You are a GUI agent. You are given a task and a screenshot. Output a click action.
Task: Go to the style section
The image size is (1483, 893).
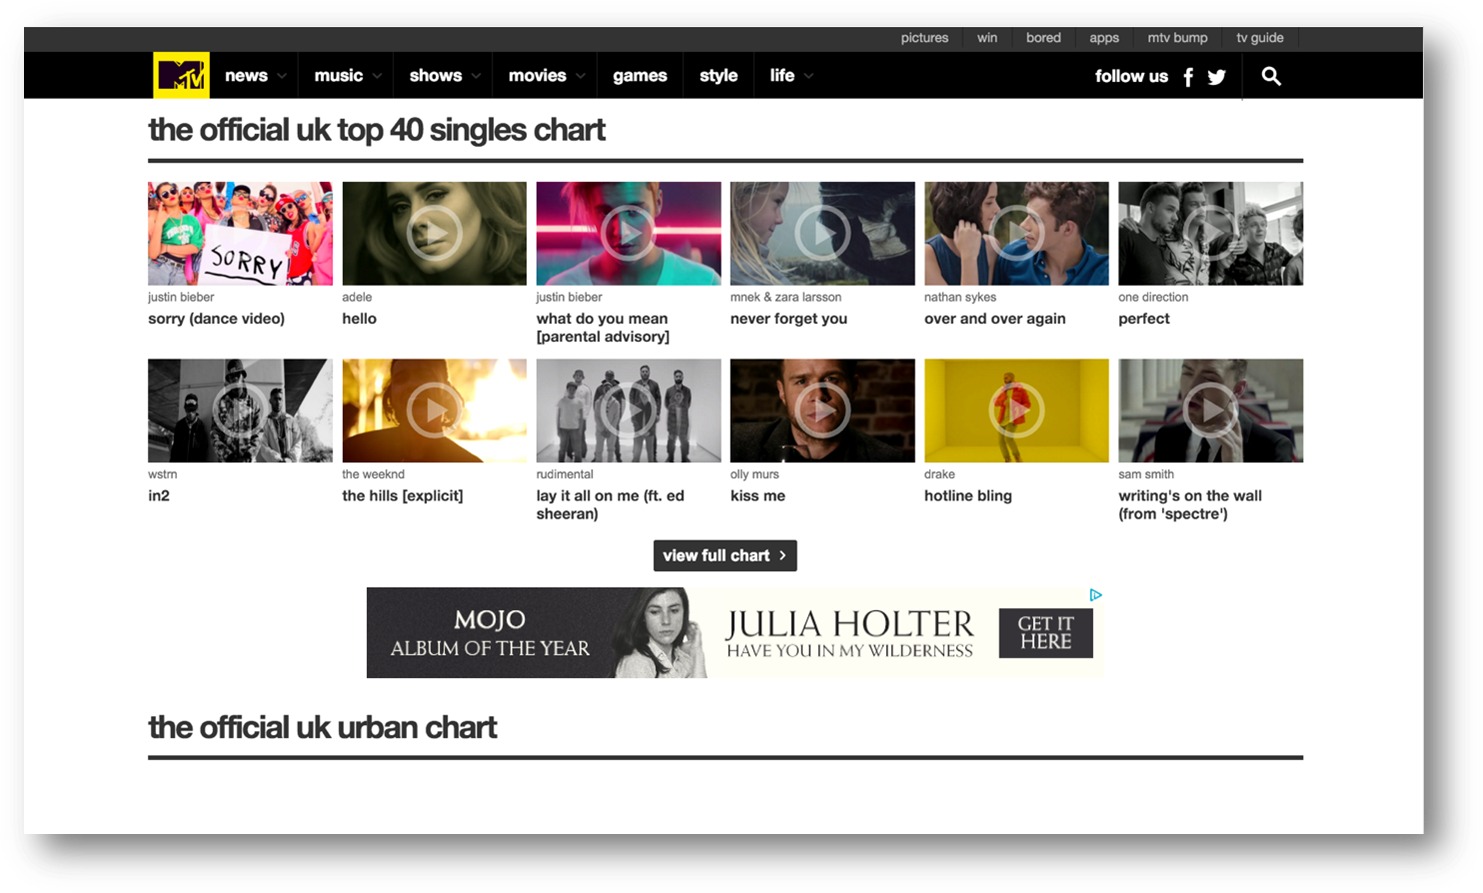pyautogui.click(x=718, y=76)
